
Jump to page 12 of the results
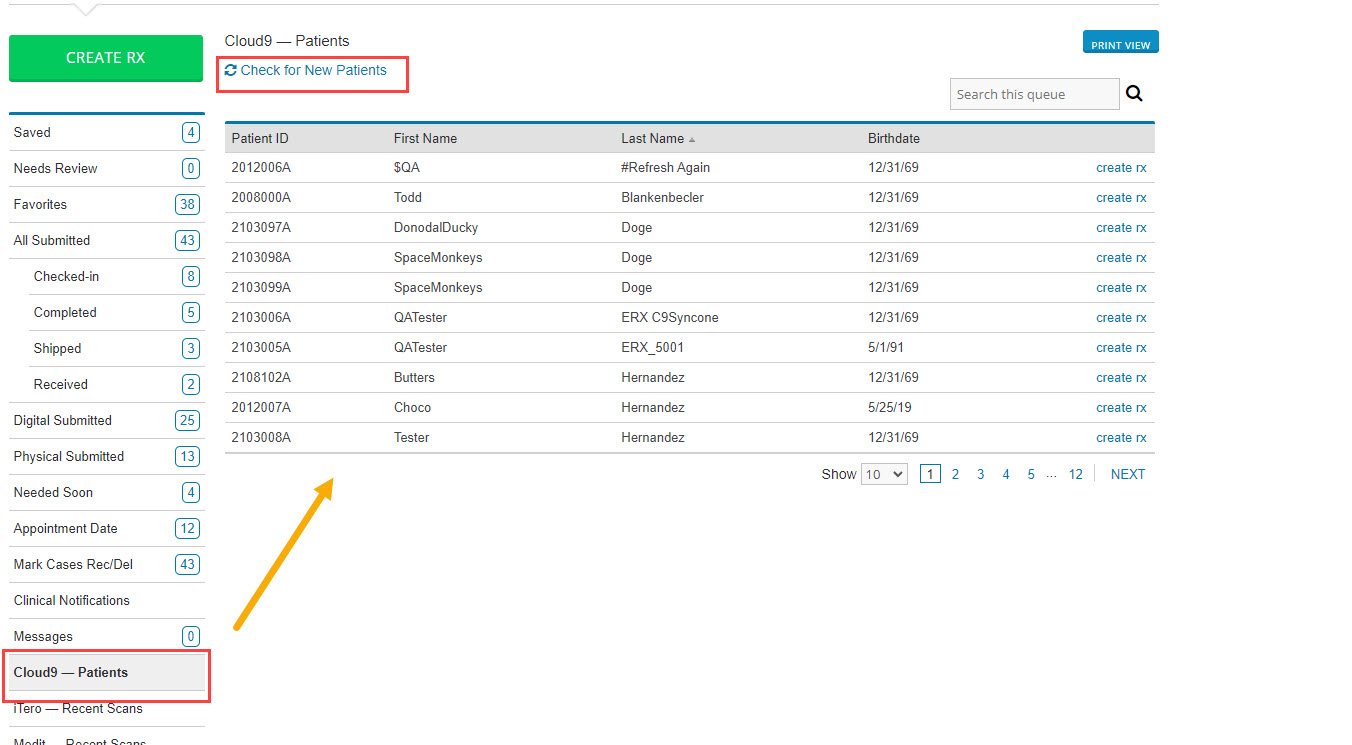[x=1075, y=474]
